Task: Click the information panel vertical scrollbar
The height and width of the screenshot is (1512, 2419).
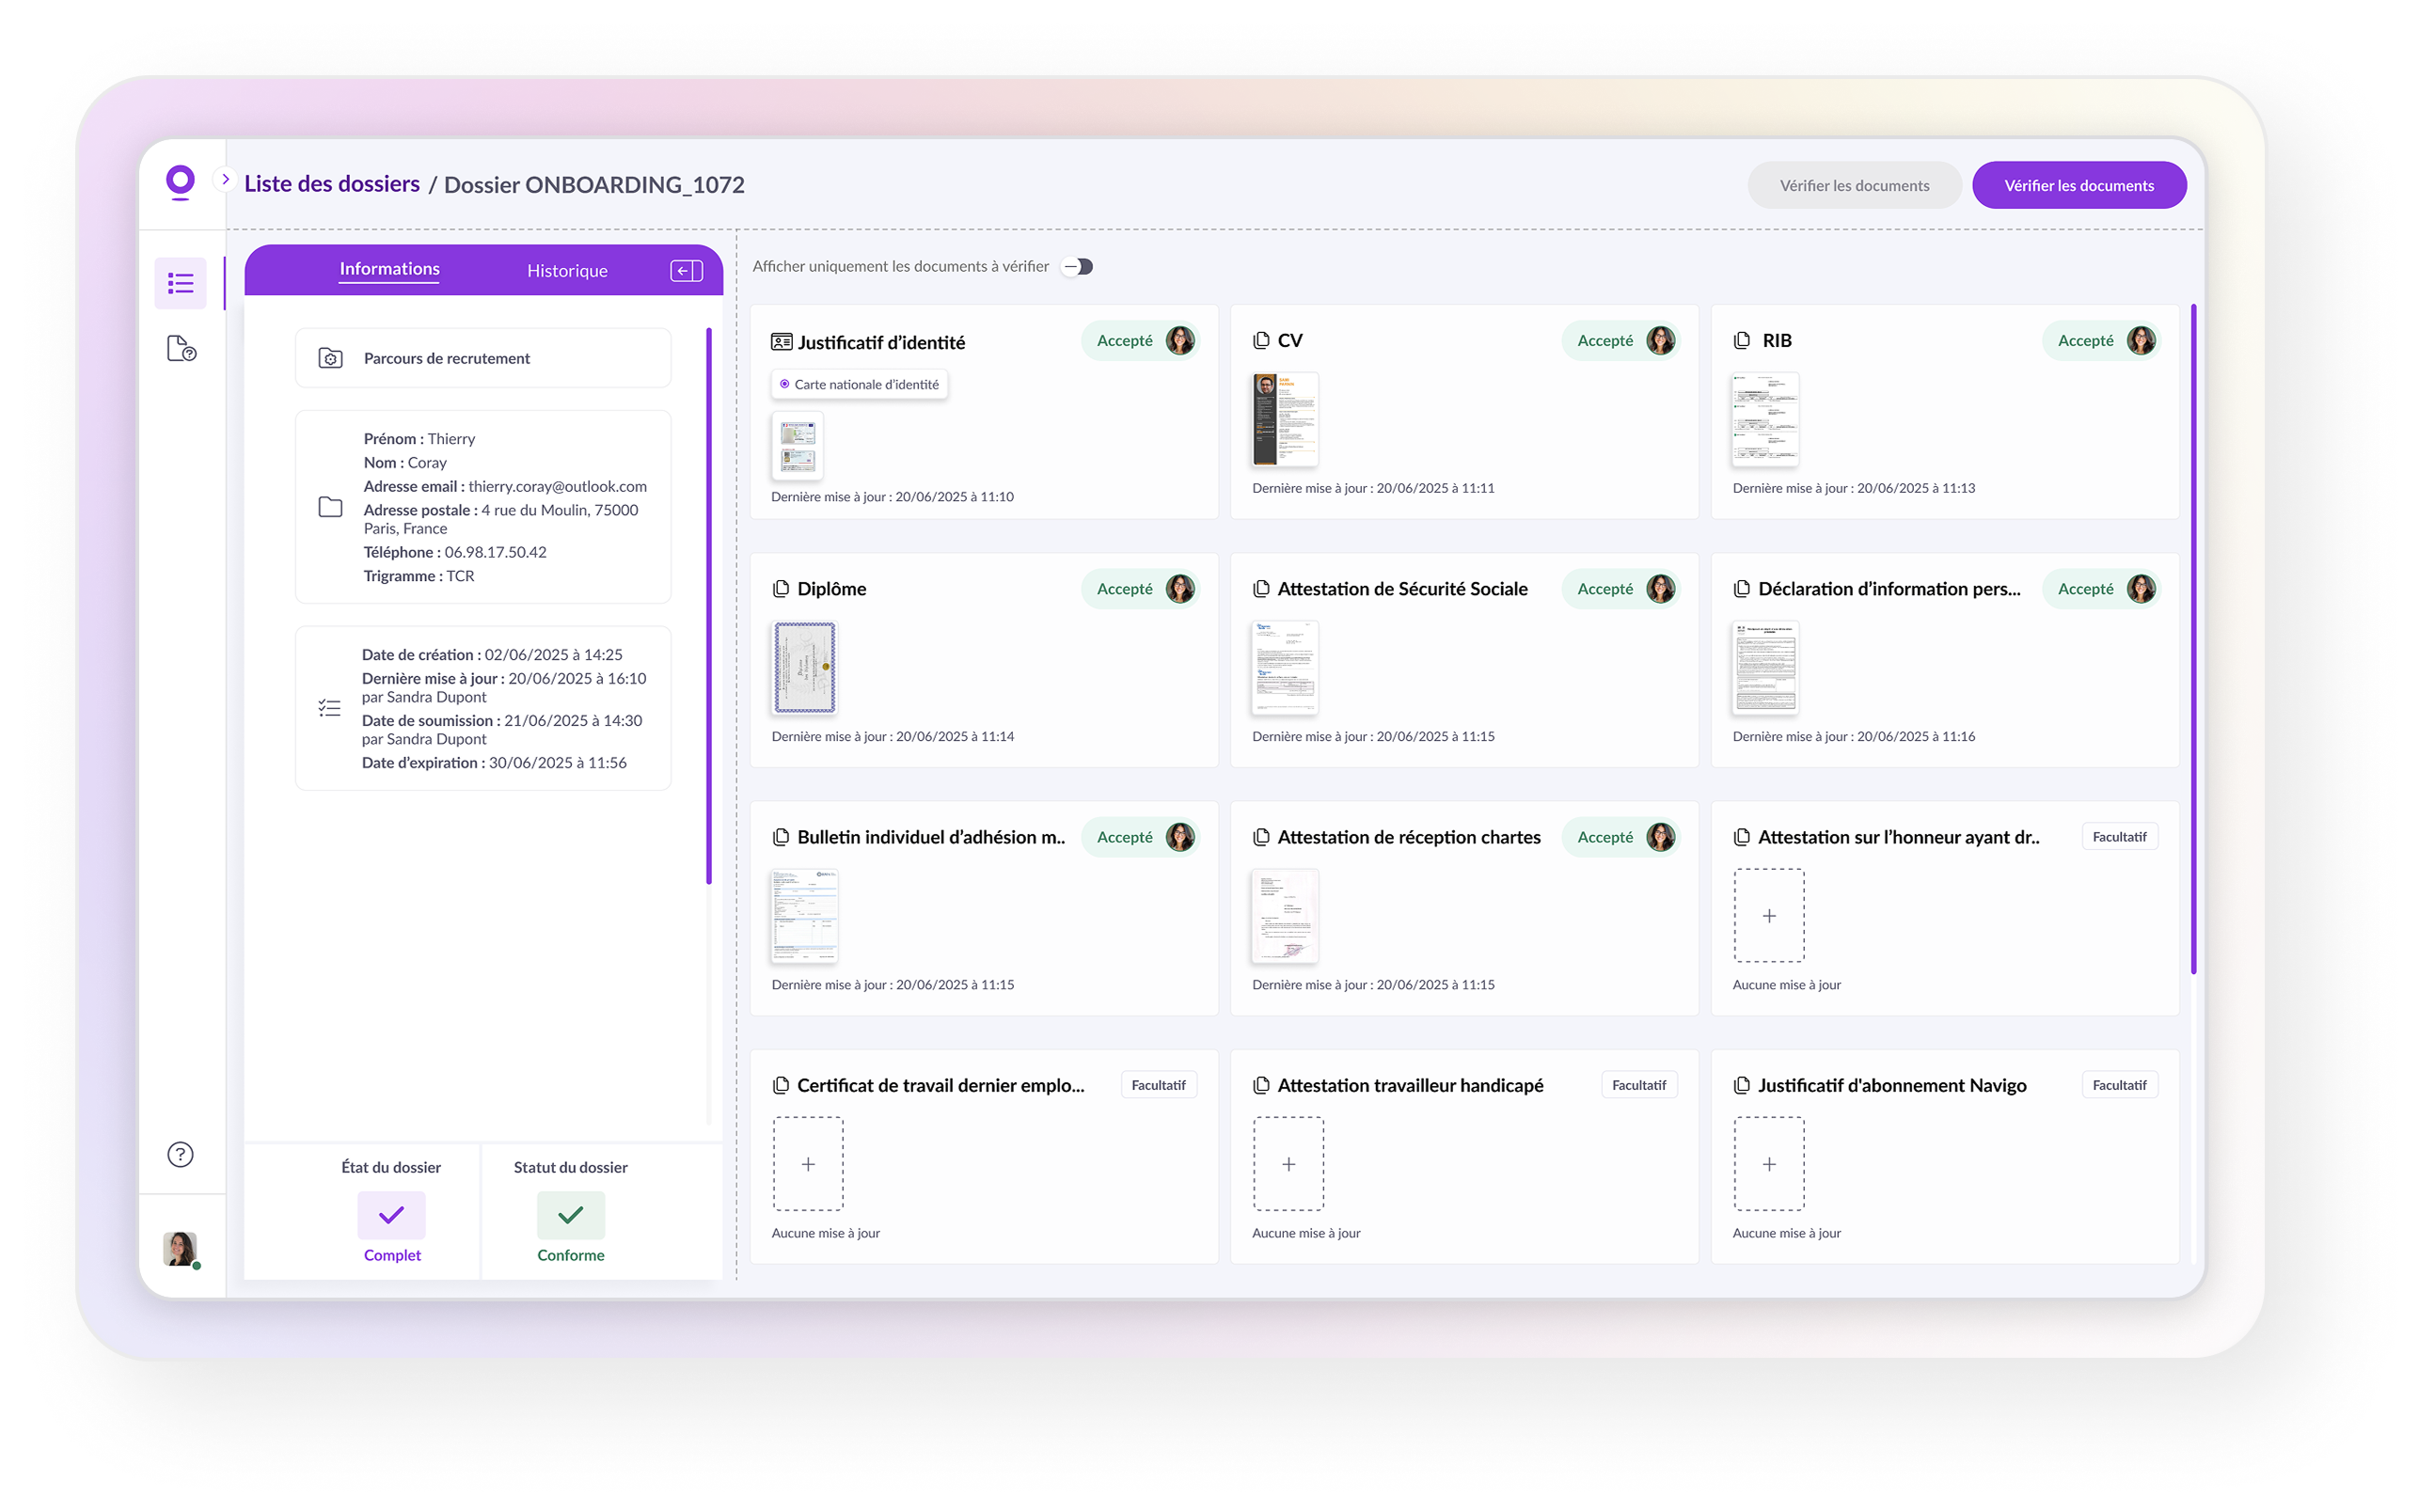Action: [x=708, y=606]
